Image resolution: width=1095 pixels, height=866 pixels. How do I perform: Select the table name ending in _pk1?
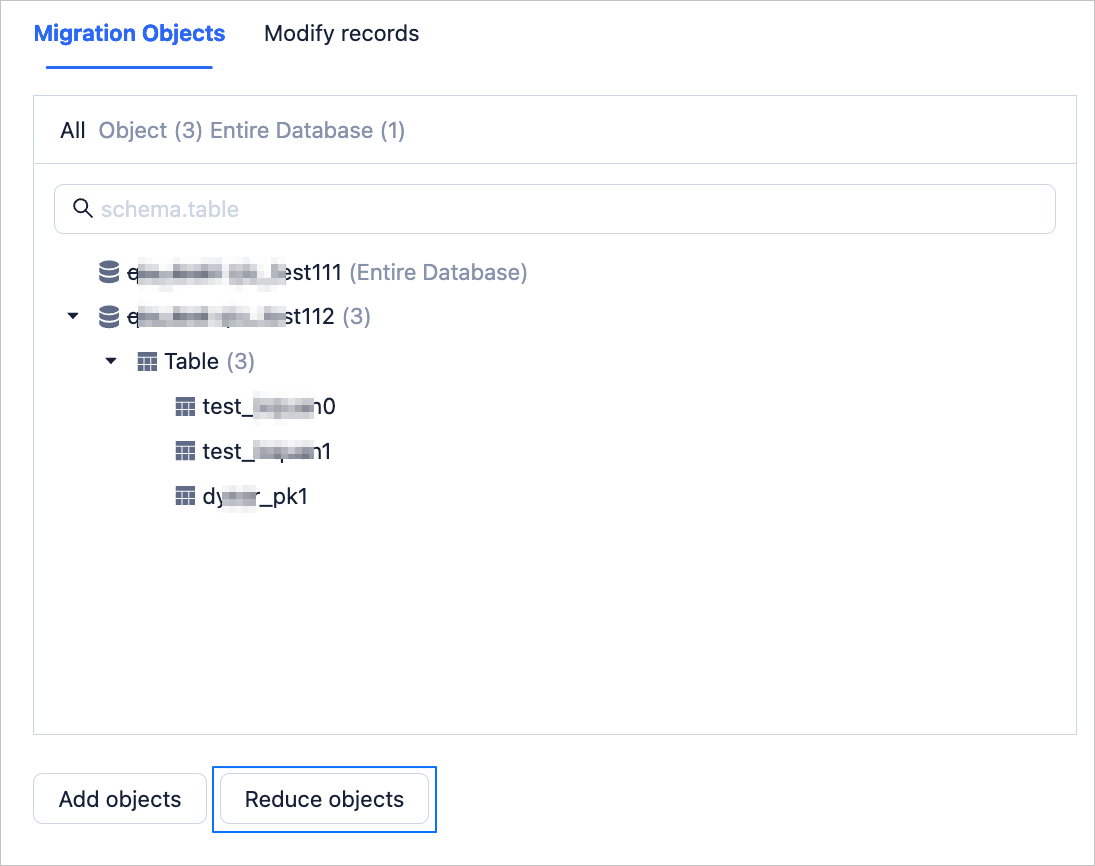[x=255, y=497]
